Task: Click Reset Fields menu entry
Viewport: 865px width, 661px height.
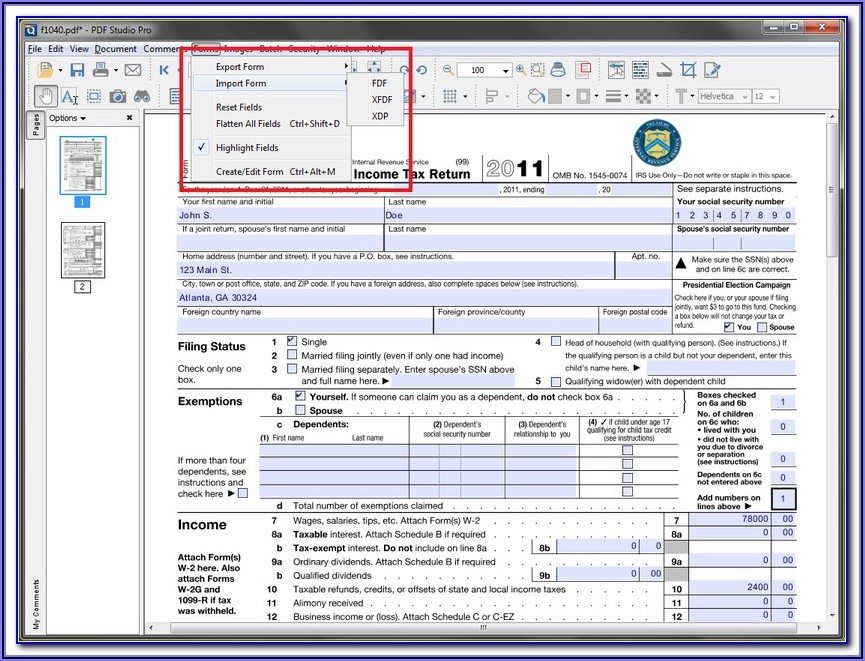Action: tap(239, 107)
